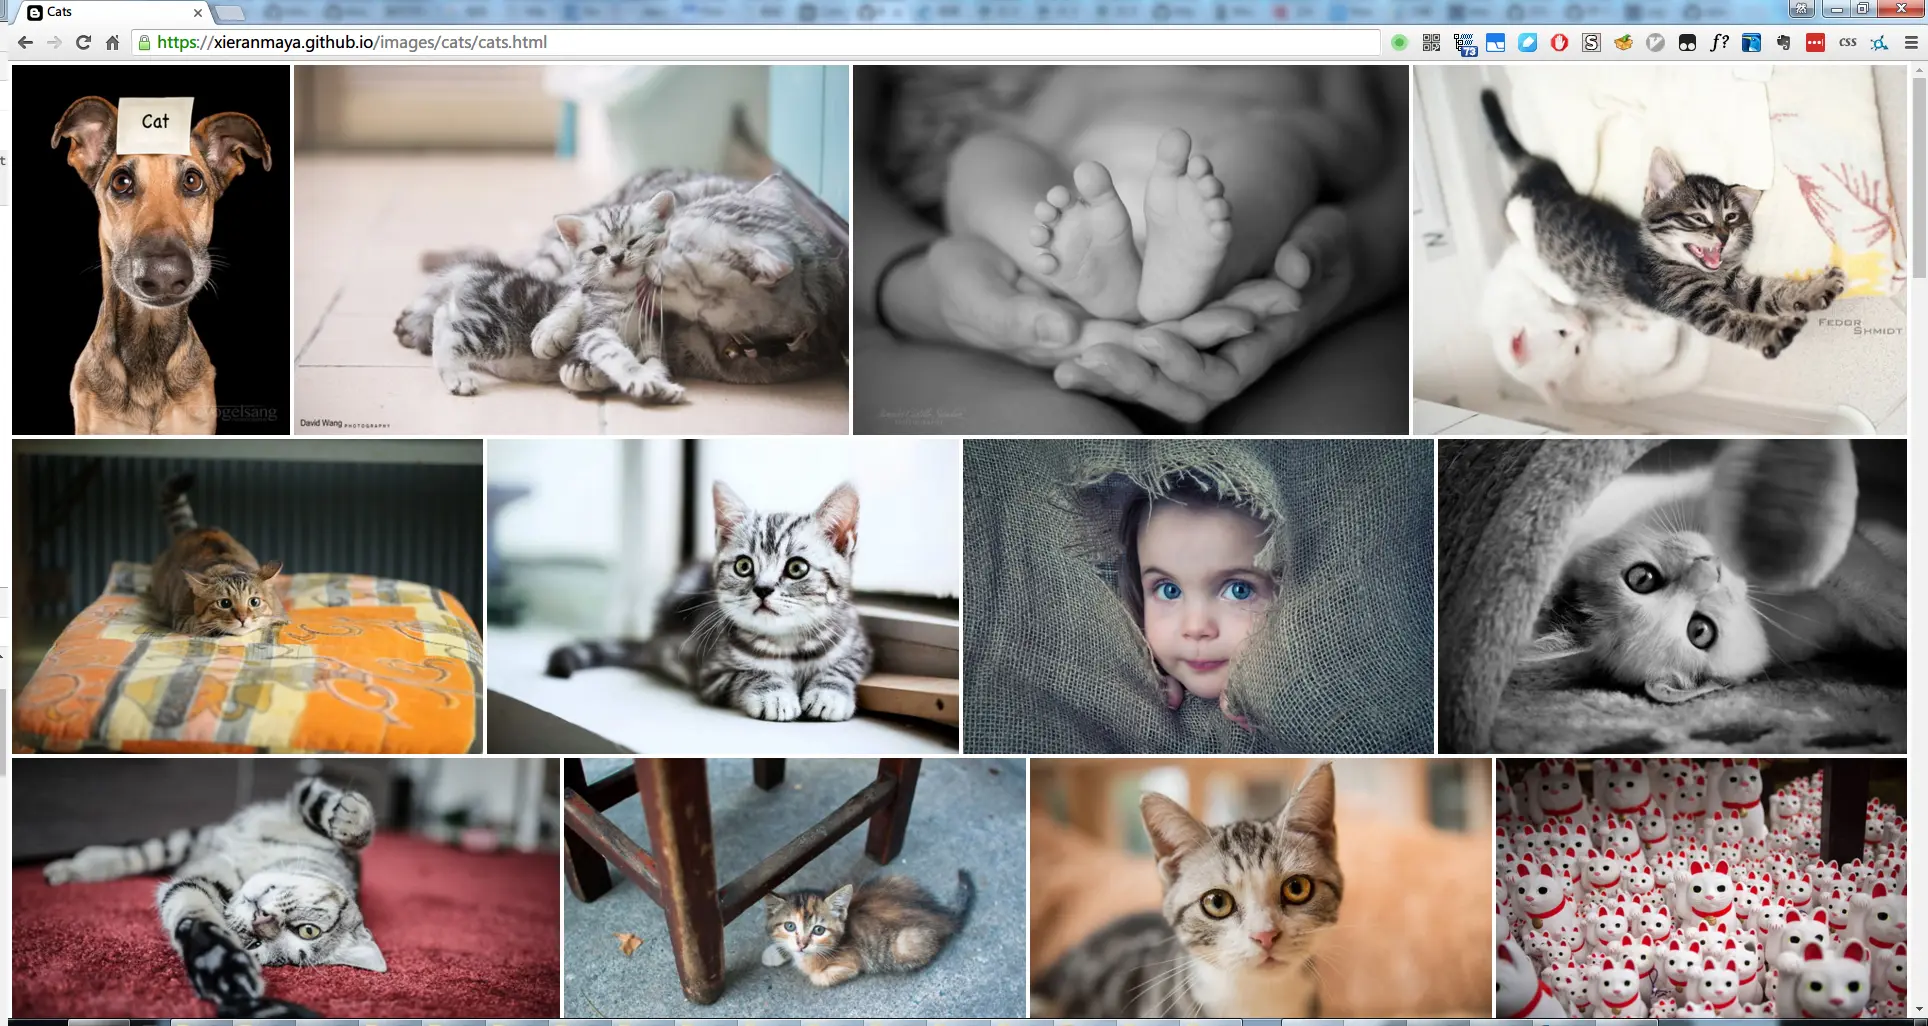Open the cat on orange cushion photo
This screenshot has height=1026, width=1928.
tap(247, 596)
